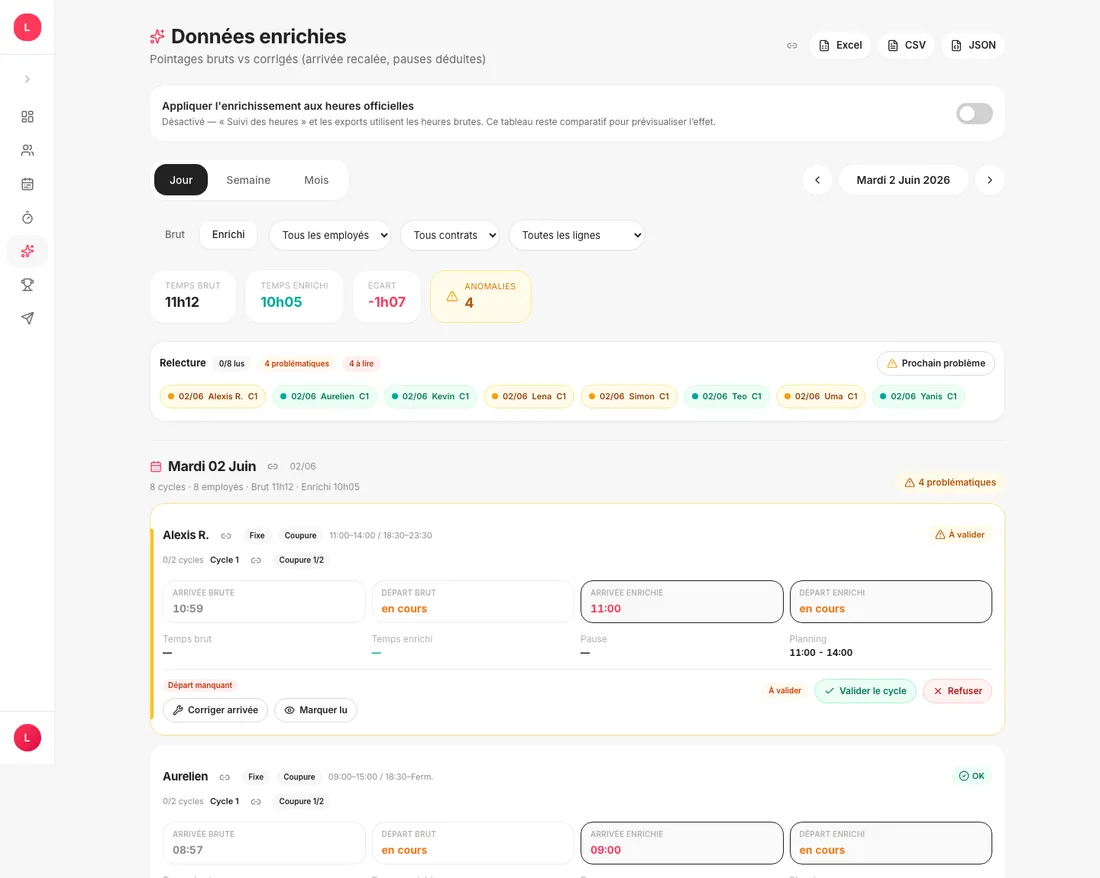
Task: Open the trophy icon in sidebar
Action: [27, 285]
